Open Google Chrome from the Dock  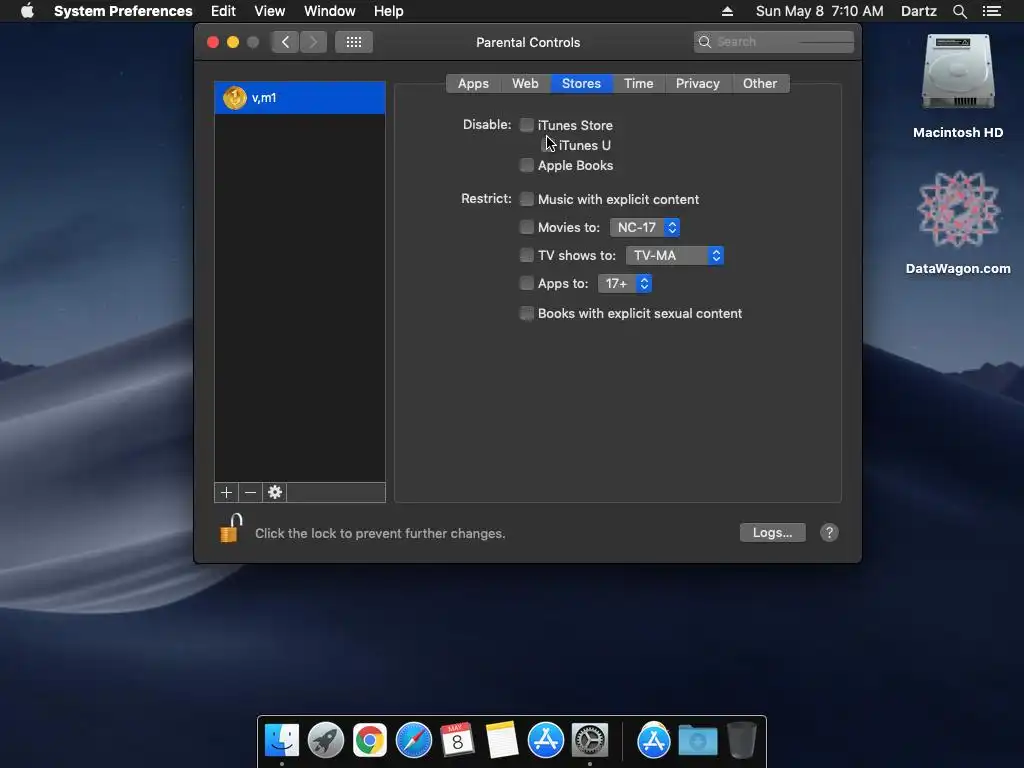(370, 740)
